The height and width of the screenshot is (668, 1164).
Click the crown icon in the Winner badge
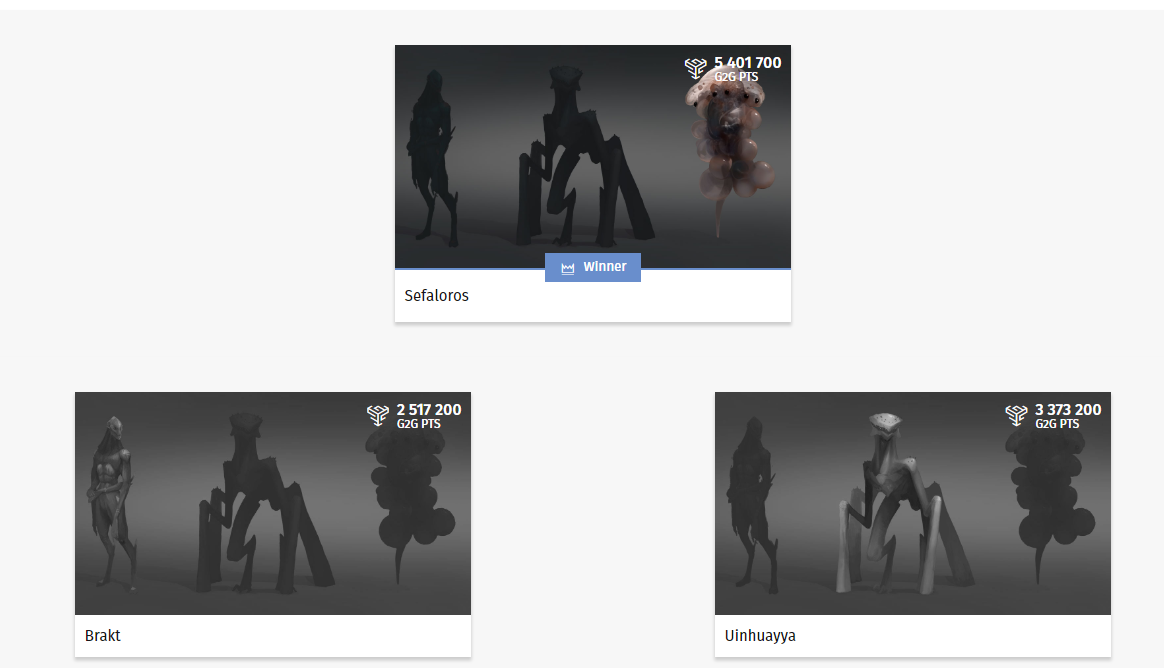point(568,268)
